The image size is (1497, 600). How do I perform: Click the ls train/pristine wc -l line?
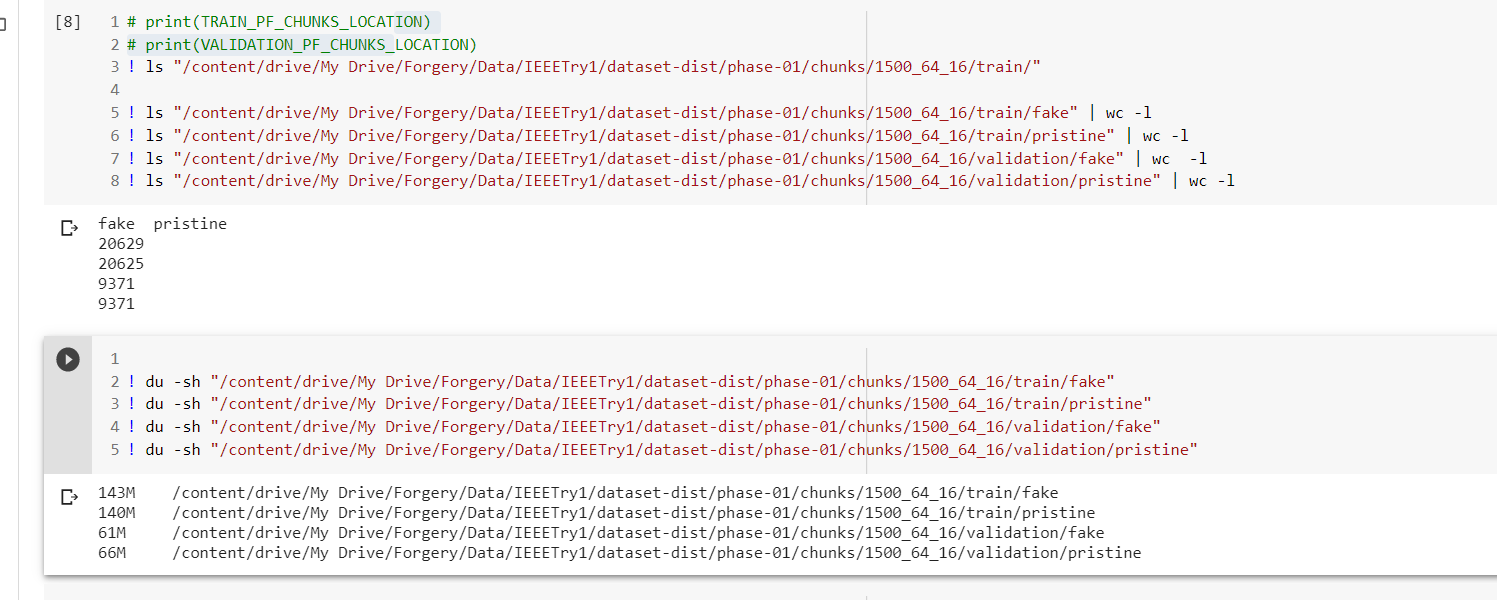(657, 135)
